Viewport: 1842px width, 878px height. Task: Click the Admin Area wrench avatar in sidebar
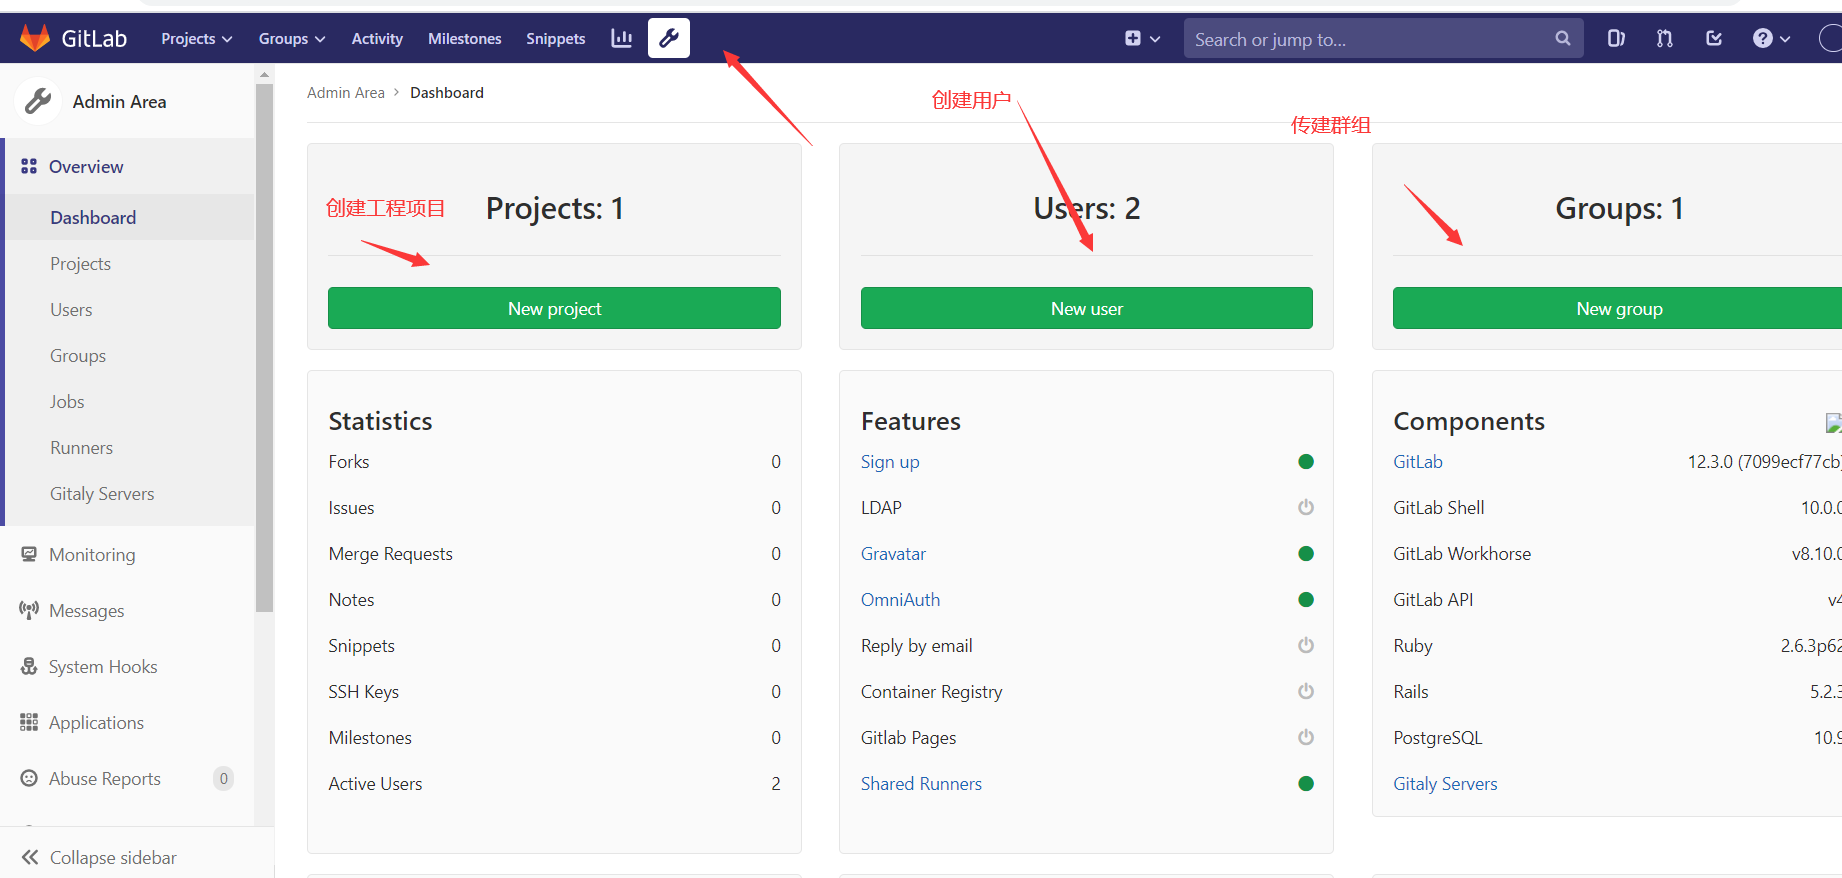(x=38, y=101)
